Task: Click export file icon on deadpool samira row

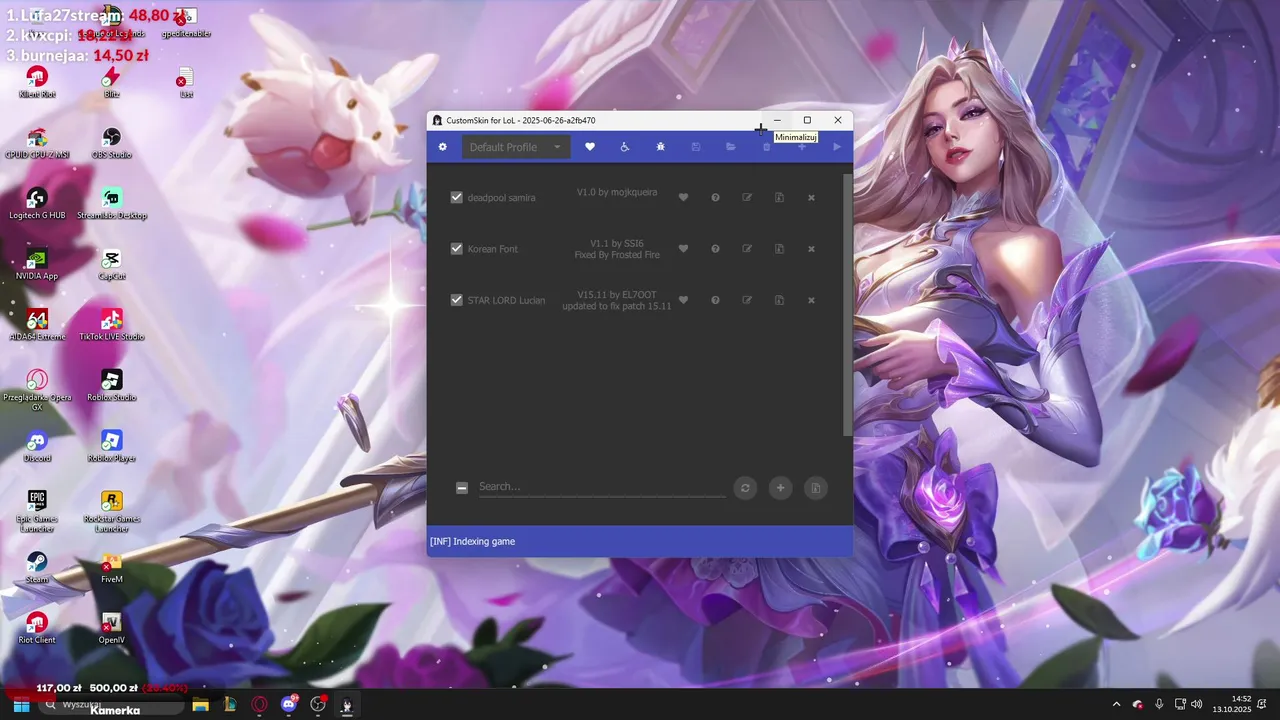Action: pyautogui.click(x=779, y=198)
